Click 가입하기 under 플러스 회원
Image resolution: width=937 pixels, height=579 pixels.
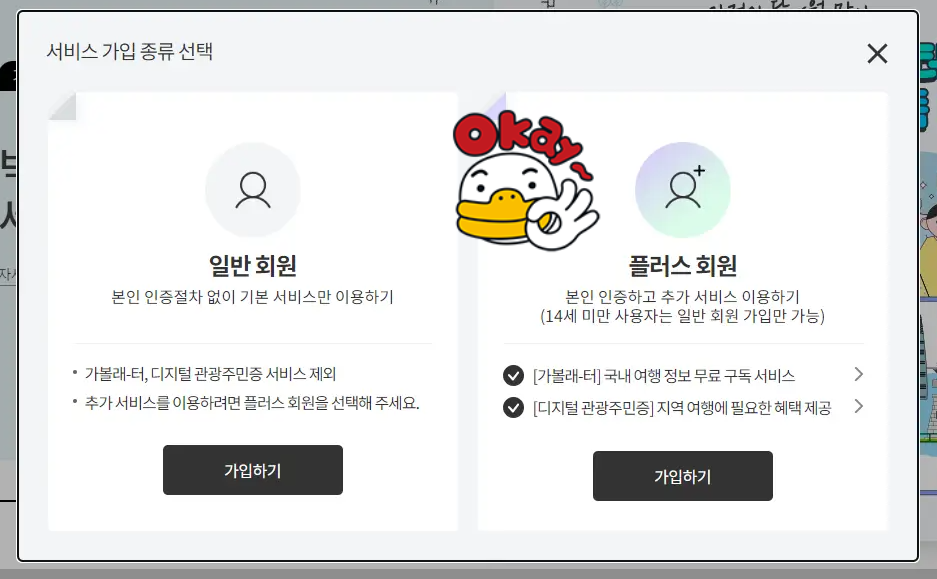pos(682,476)
